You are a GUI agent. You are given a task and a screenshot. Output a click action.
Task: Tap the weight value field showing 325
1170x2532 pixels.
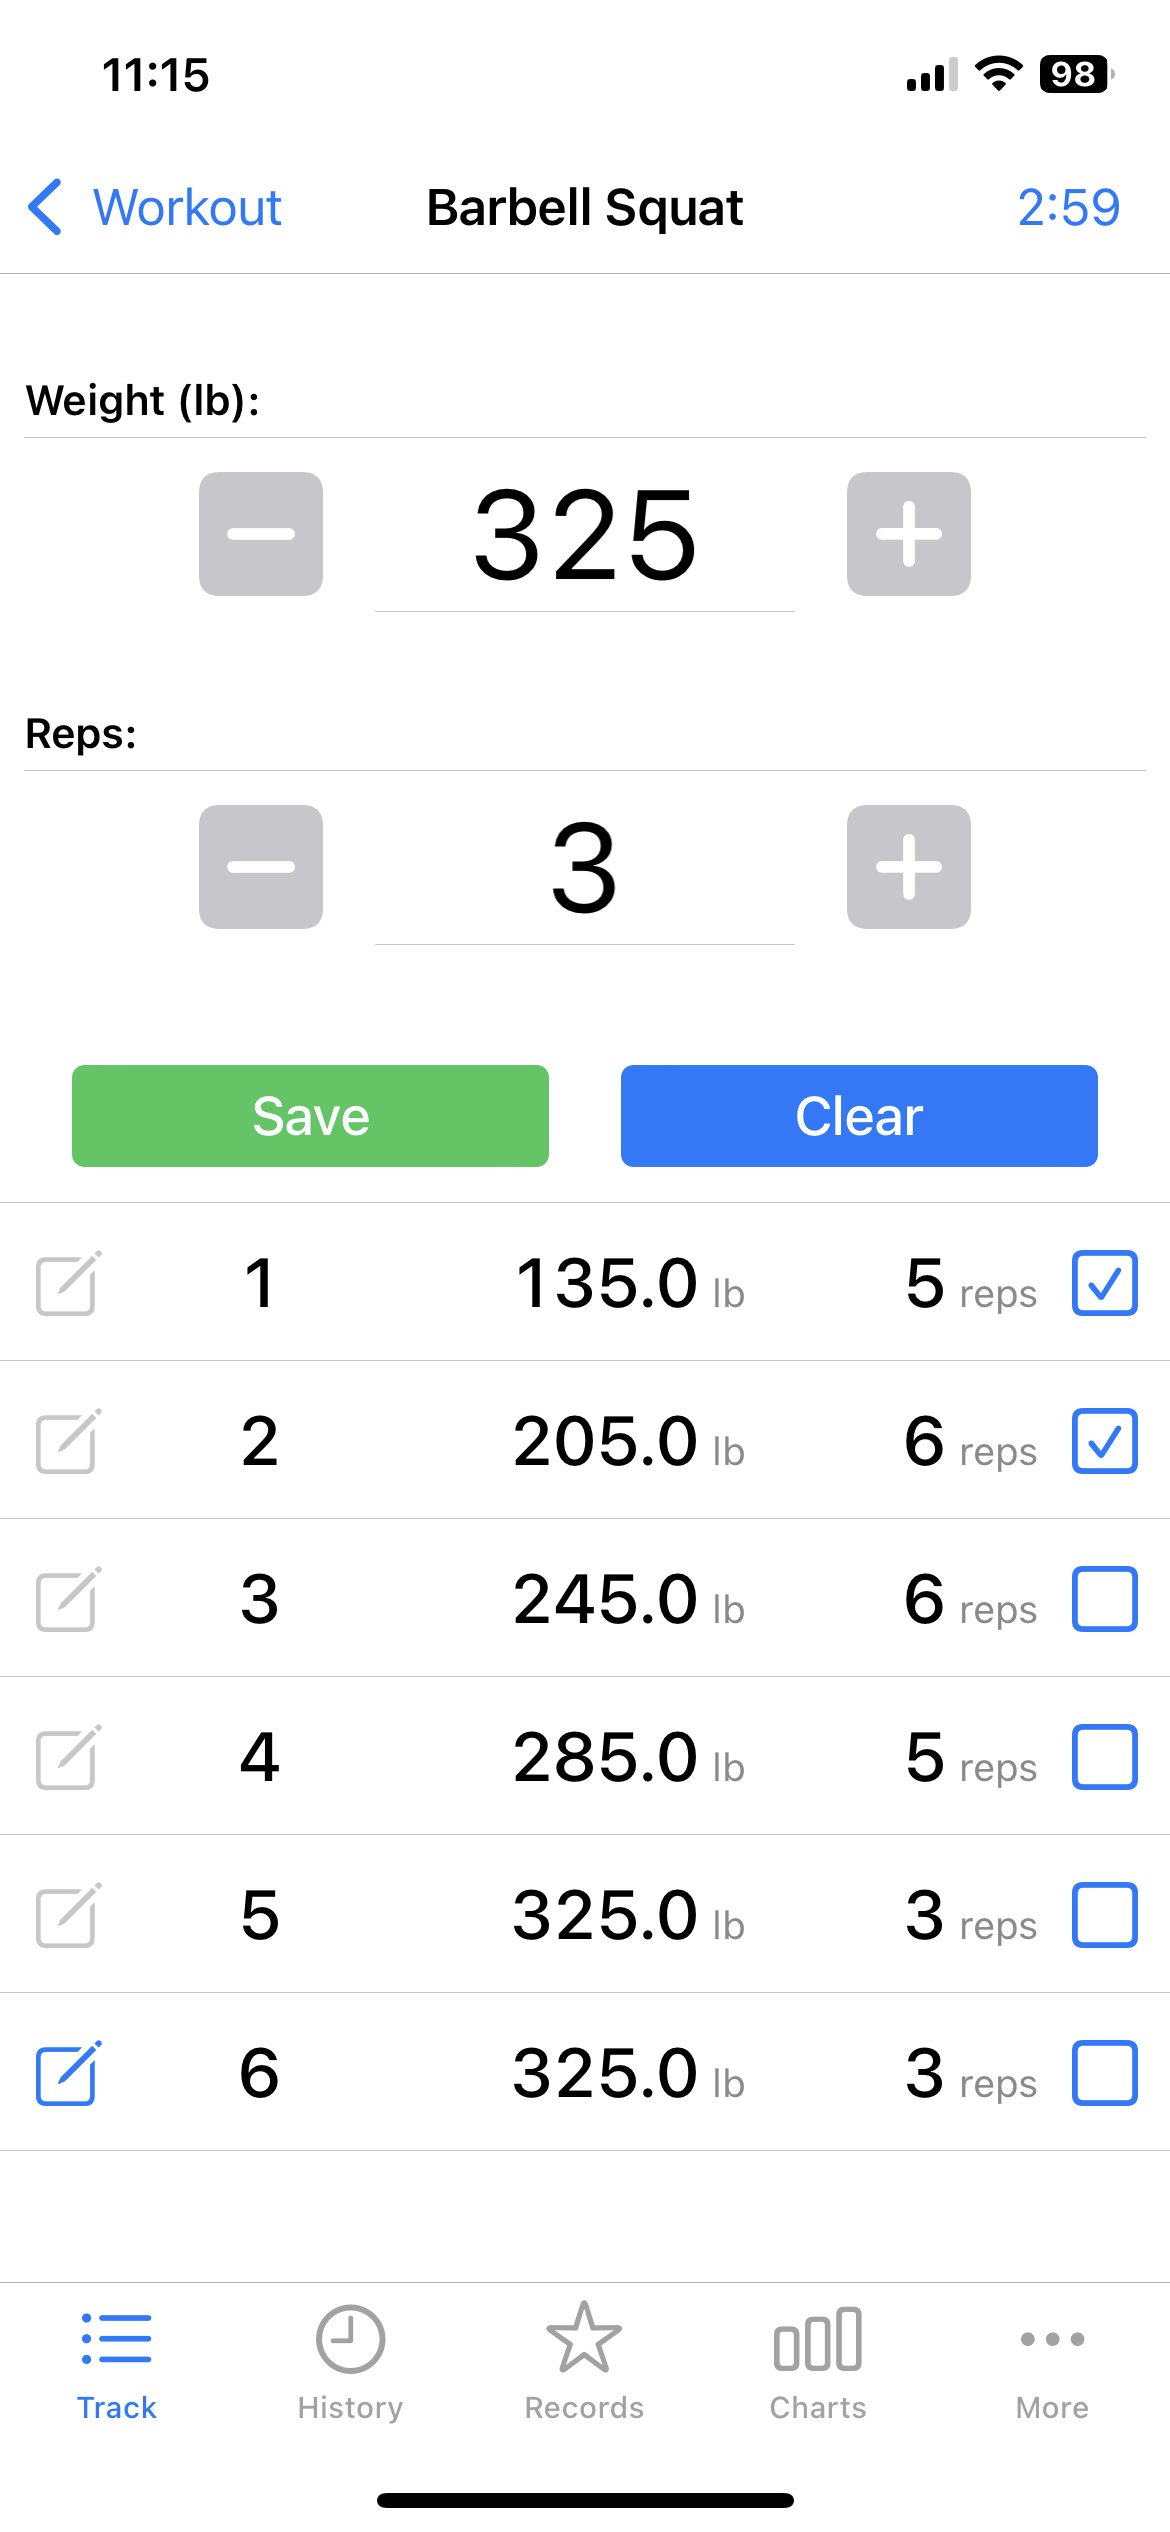(584, 534)
